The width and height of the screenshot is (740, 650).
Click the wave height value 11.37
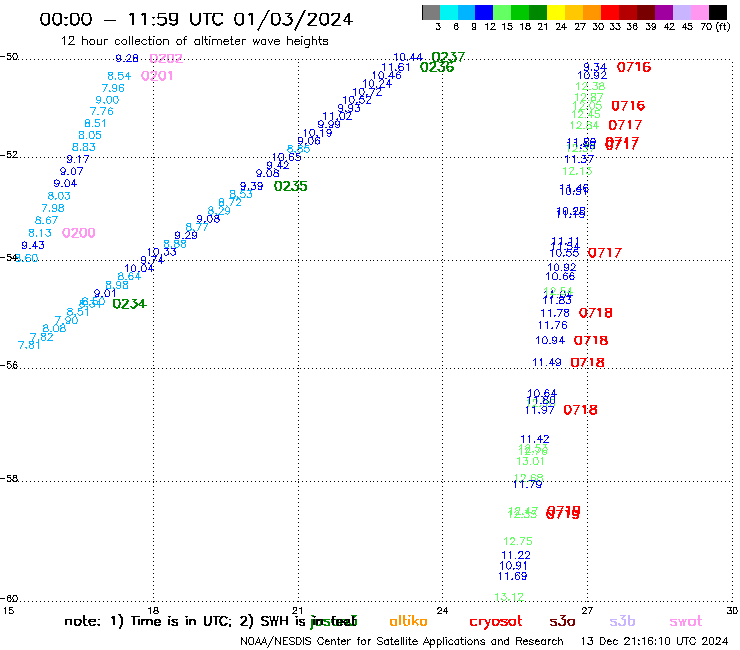tap(579, 160)
